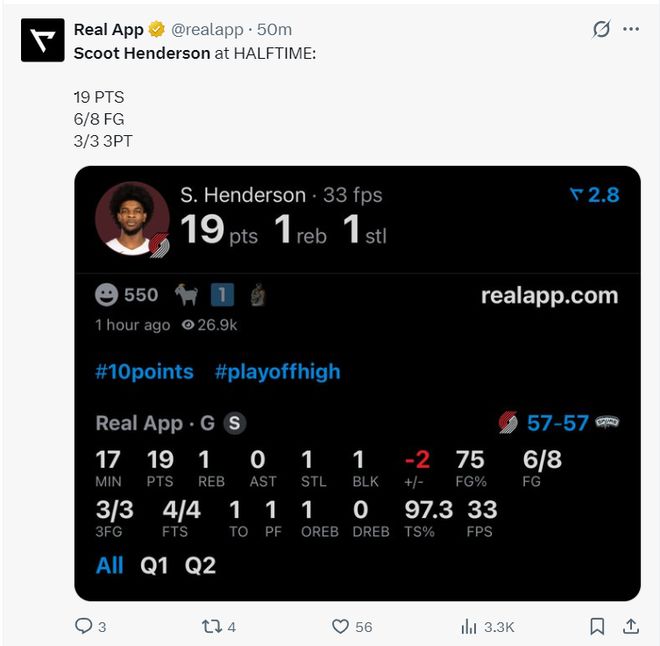This screenshot has height=646, width=660.
Task: Click the Trail Blazers logo beside the score
Action: tap(508, 423)
